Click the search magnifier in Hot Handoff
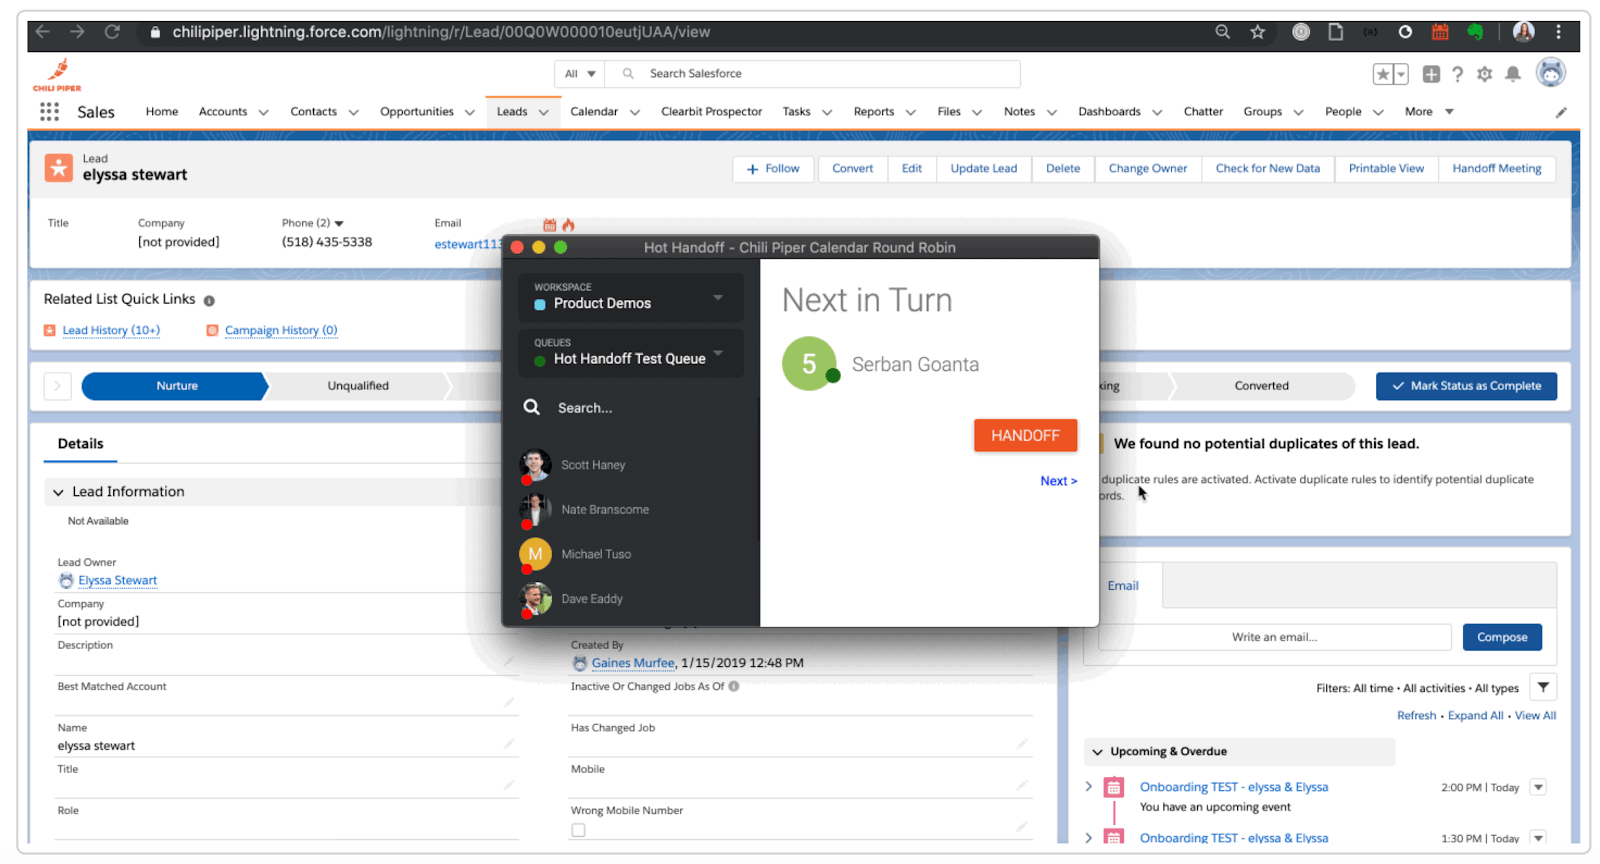Image resolution: width=1600 pixels, height=864 pixels. (532, 407)
